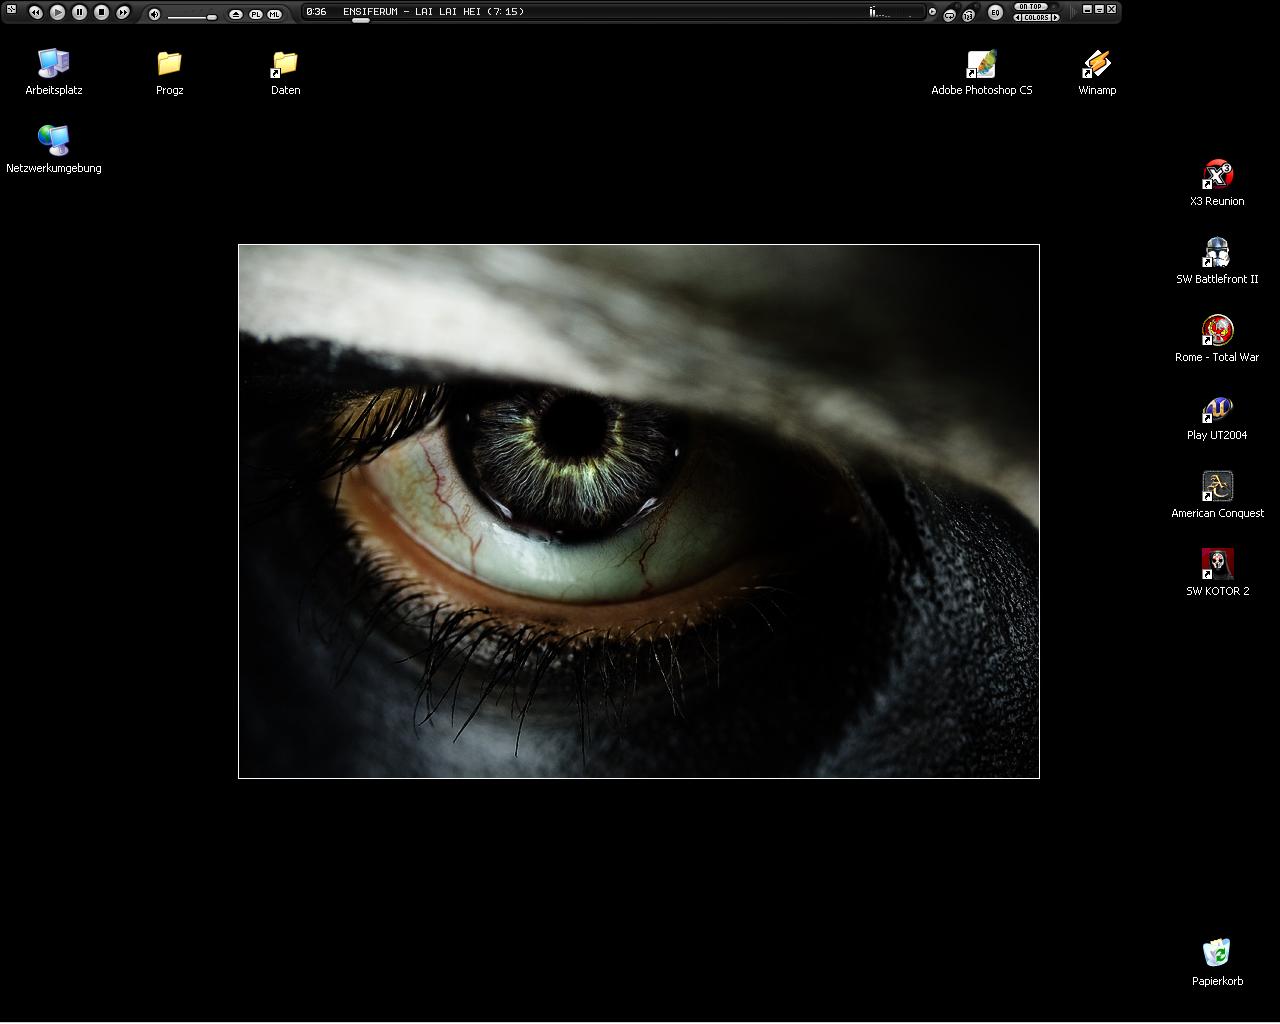This screenshot has height=1024, width=1280.
Task: Mute the Winamp speaker icon
Action: pyautogui.click(x=154, y=14)
